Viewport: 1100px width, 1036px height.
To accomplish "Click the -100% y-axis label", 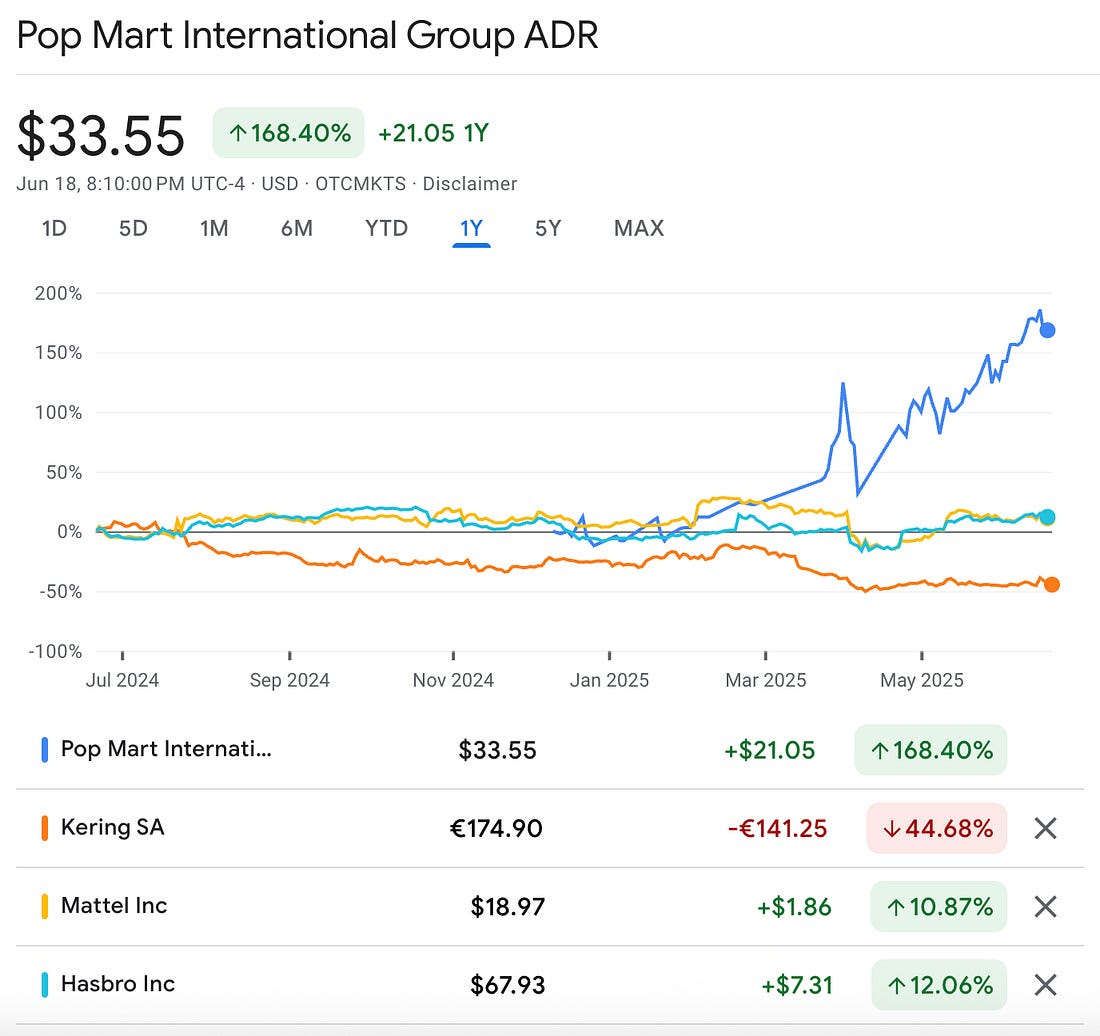I will (55, 652).
